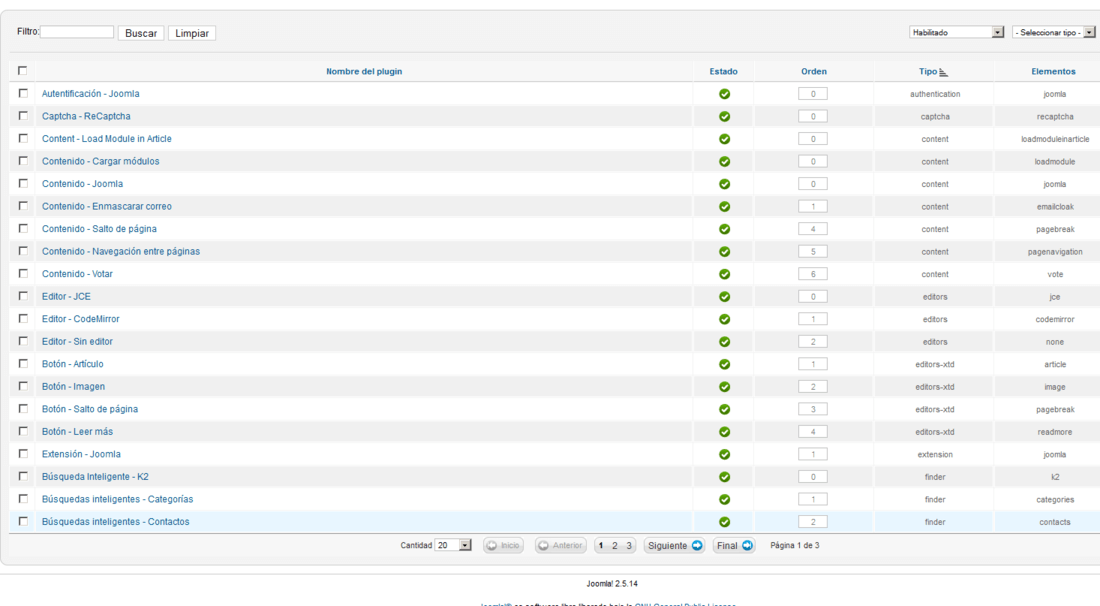Disable Botón - Leer más via status icon

724,431
